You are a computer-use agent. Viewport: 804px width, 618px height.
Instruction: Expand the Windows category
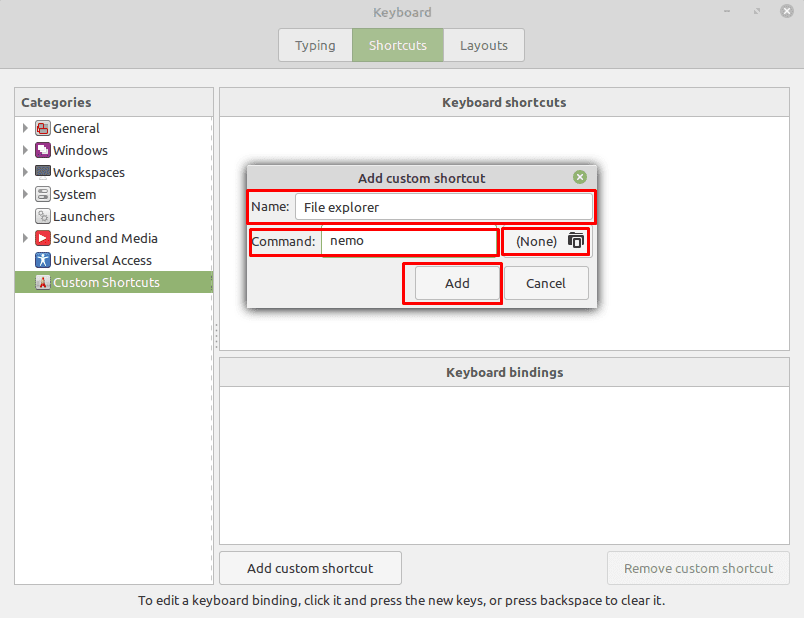pyautogui.click(x=25, y=150)
